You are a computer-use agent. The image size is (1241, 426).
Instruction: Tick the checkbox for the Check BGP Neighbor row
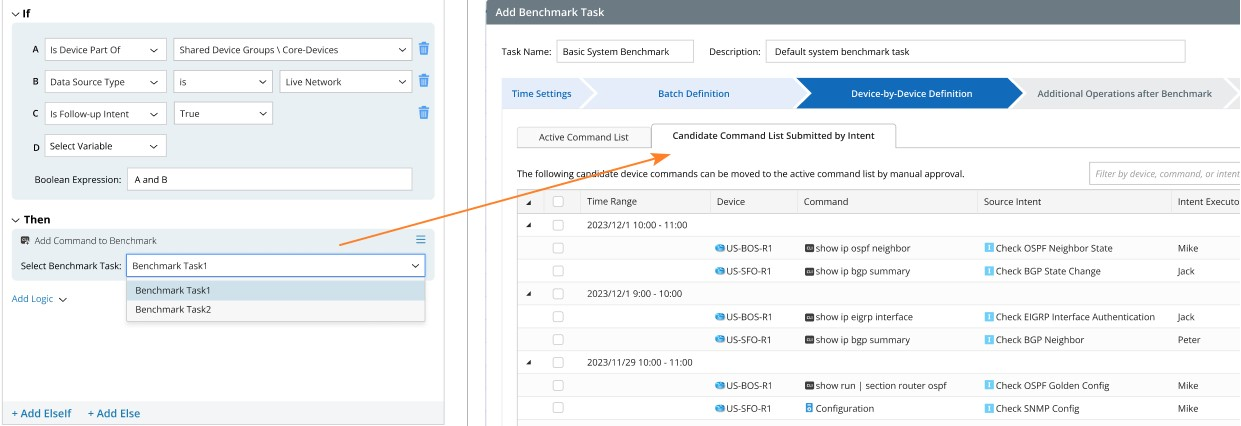pyautogui.click(x=558, y=340)
